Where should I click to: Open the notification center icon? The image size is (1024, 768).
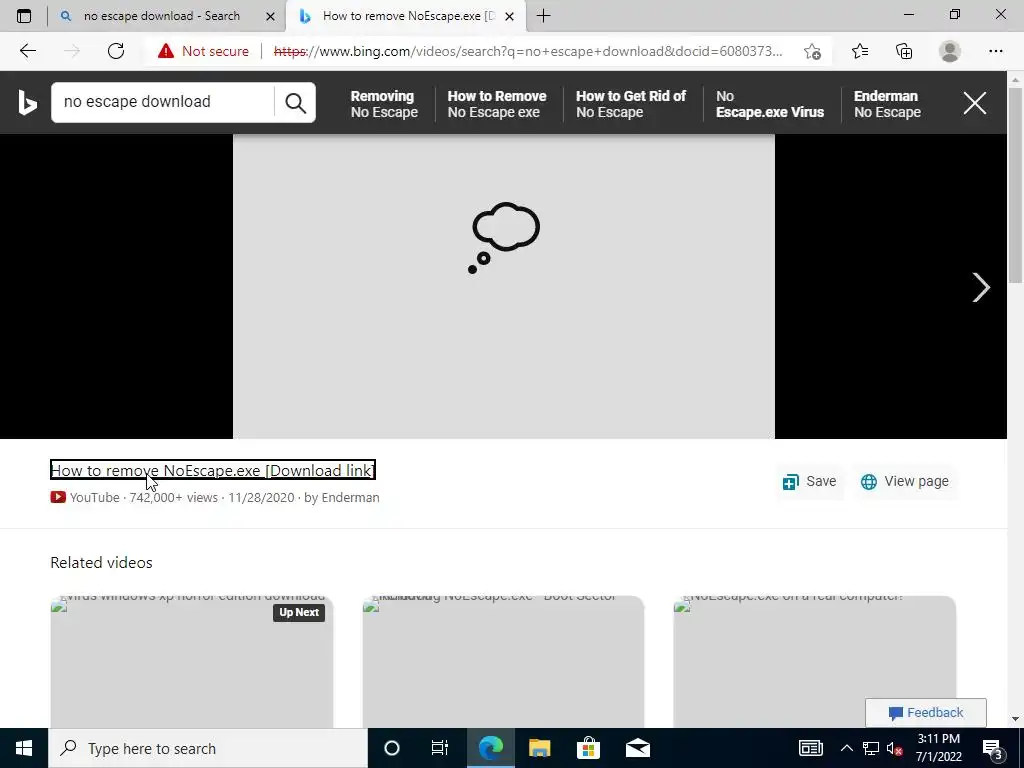(x=993, y=748)
